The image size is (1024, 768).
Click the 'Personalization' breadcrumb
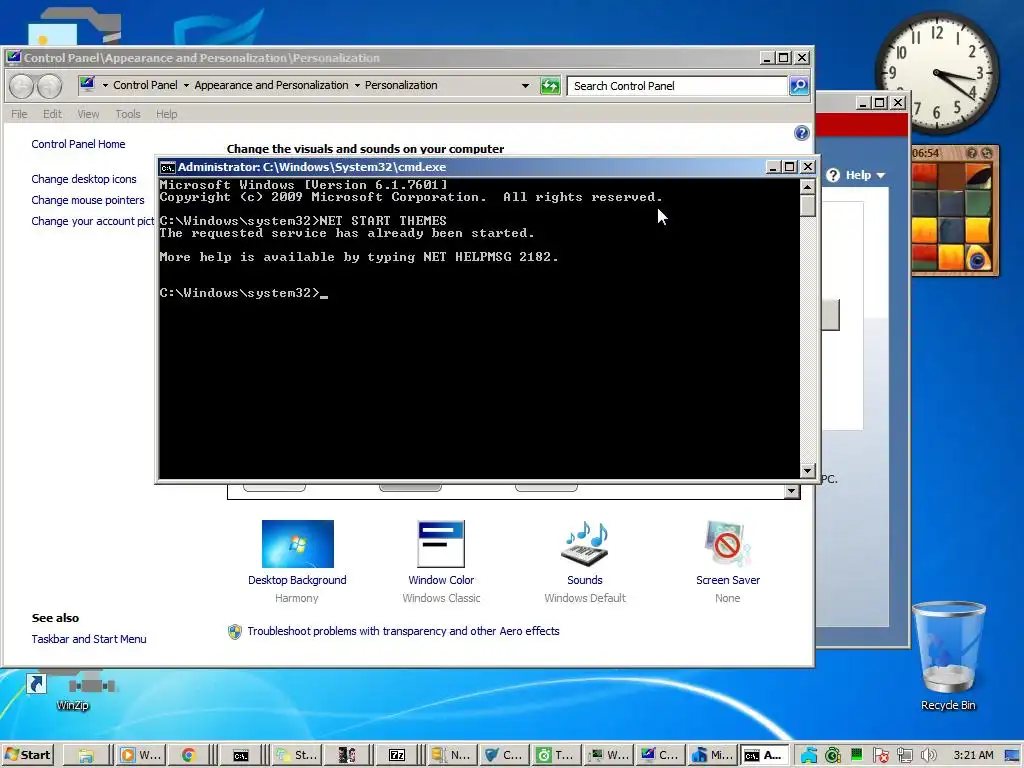401,85
